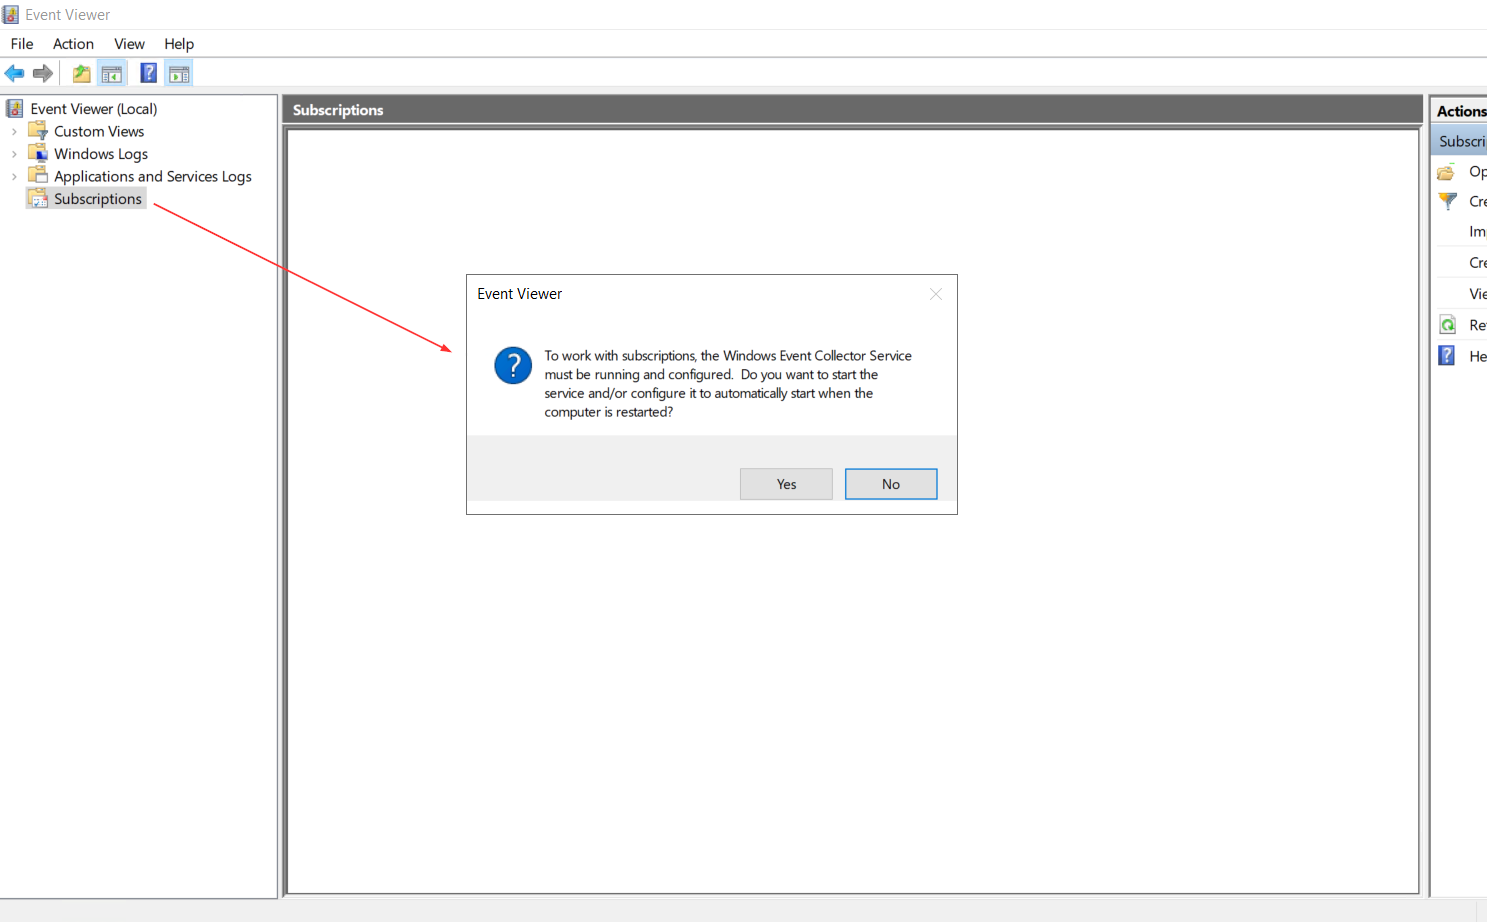
Task: Select Event Viewer (Local) root node
Action: [94, 109]
